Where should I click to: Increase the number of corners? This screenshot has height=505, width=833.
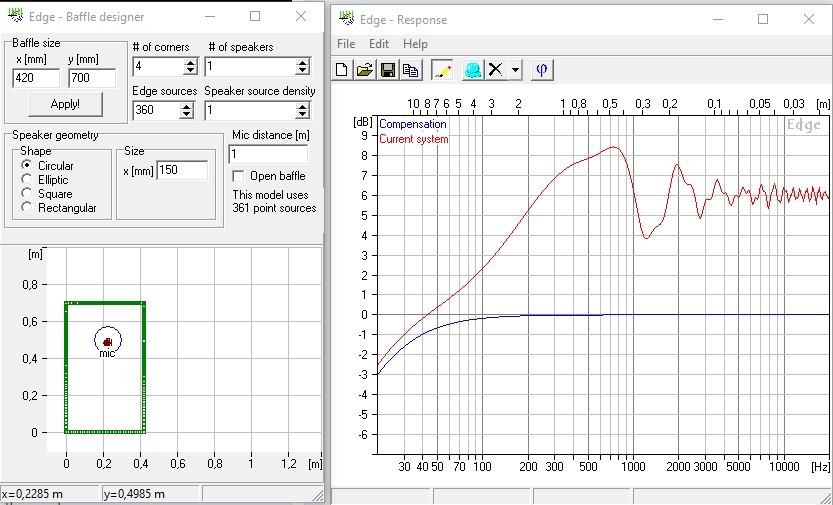(190, 63)
